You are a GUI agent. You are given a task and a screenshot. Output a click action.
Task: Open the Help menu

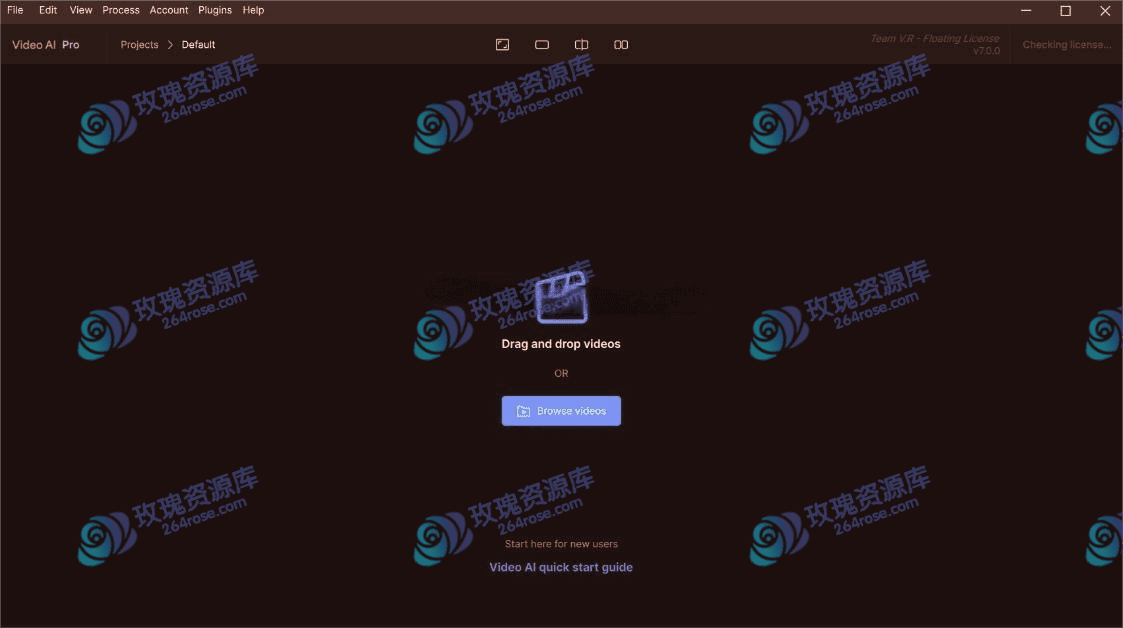(254, 10)
